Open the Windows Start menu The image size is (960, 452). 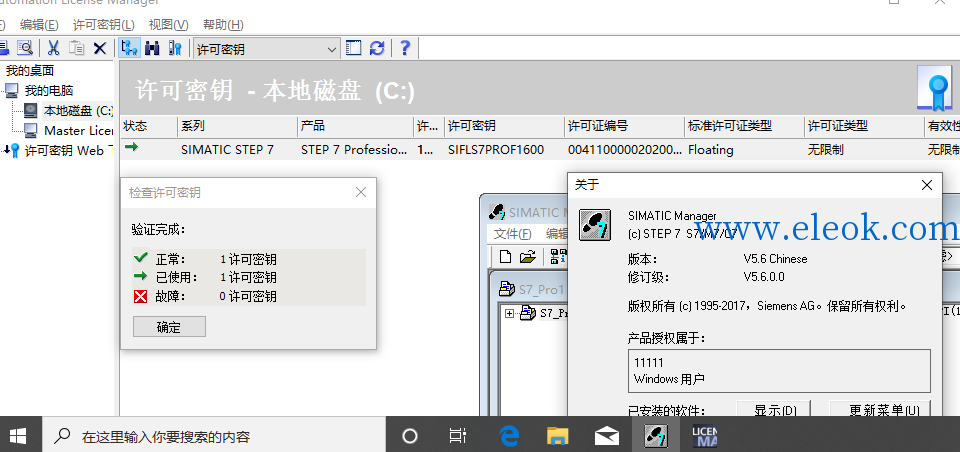tap(18, 436)
